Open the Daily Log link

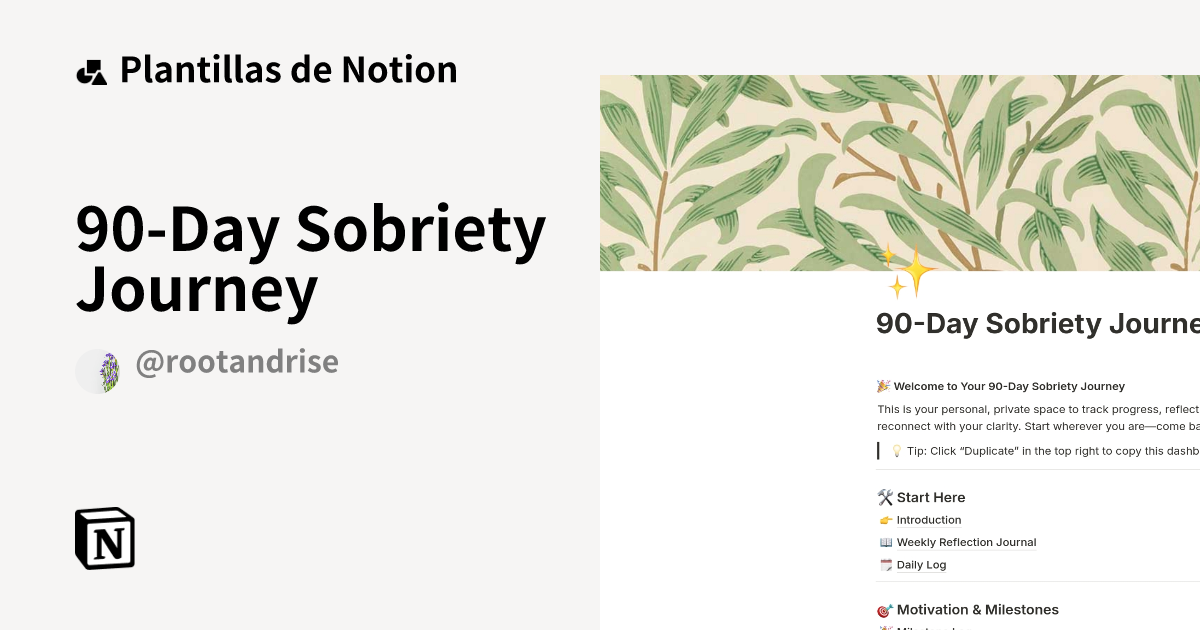coord(921,564)
